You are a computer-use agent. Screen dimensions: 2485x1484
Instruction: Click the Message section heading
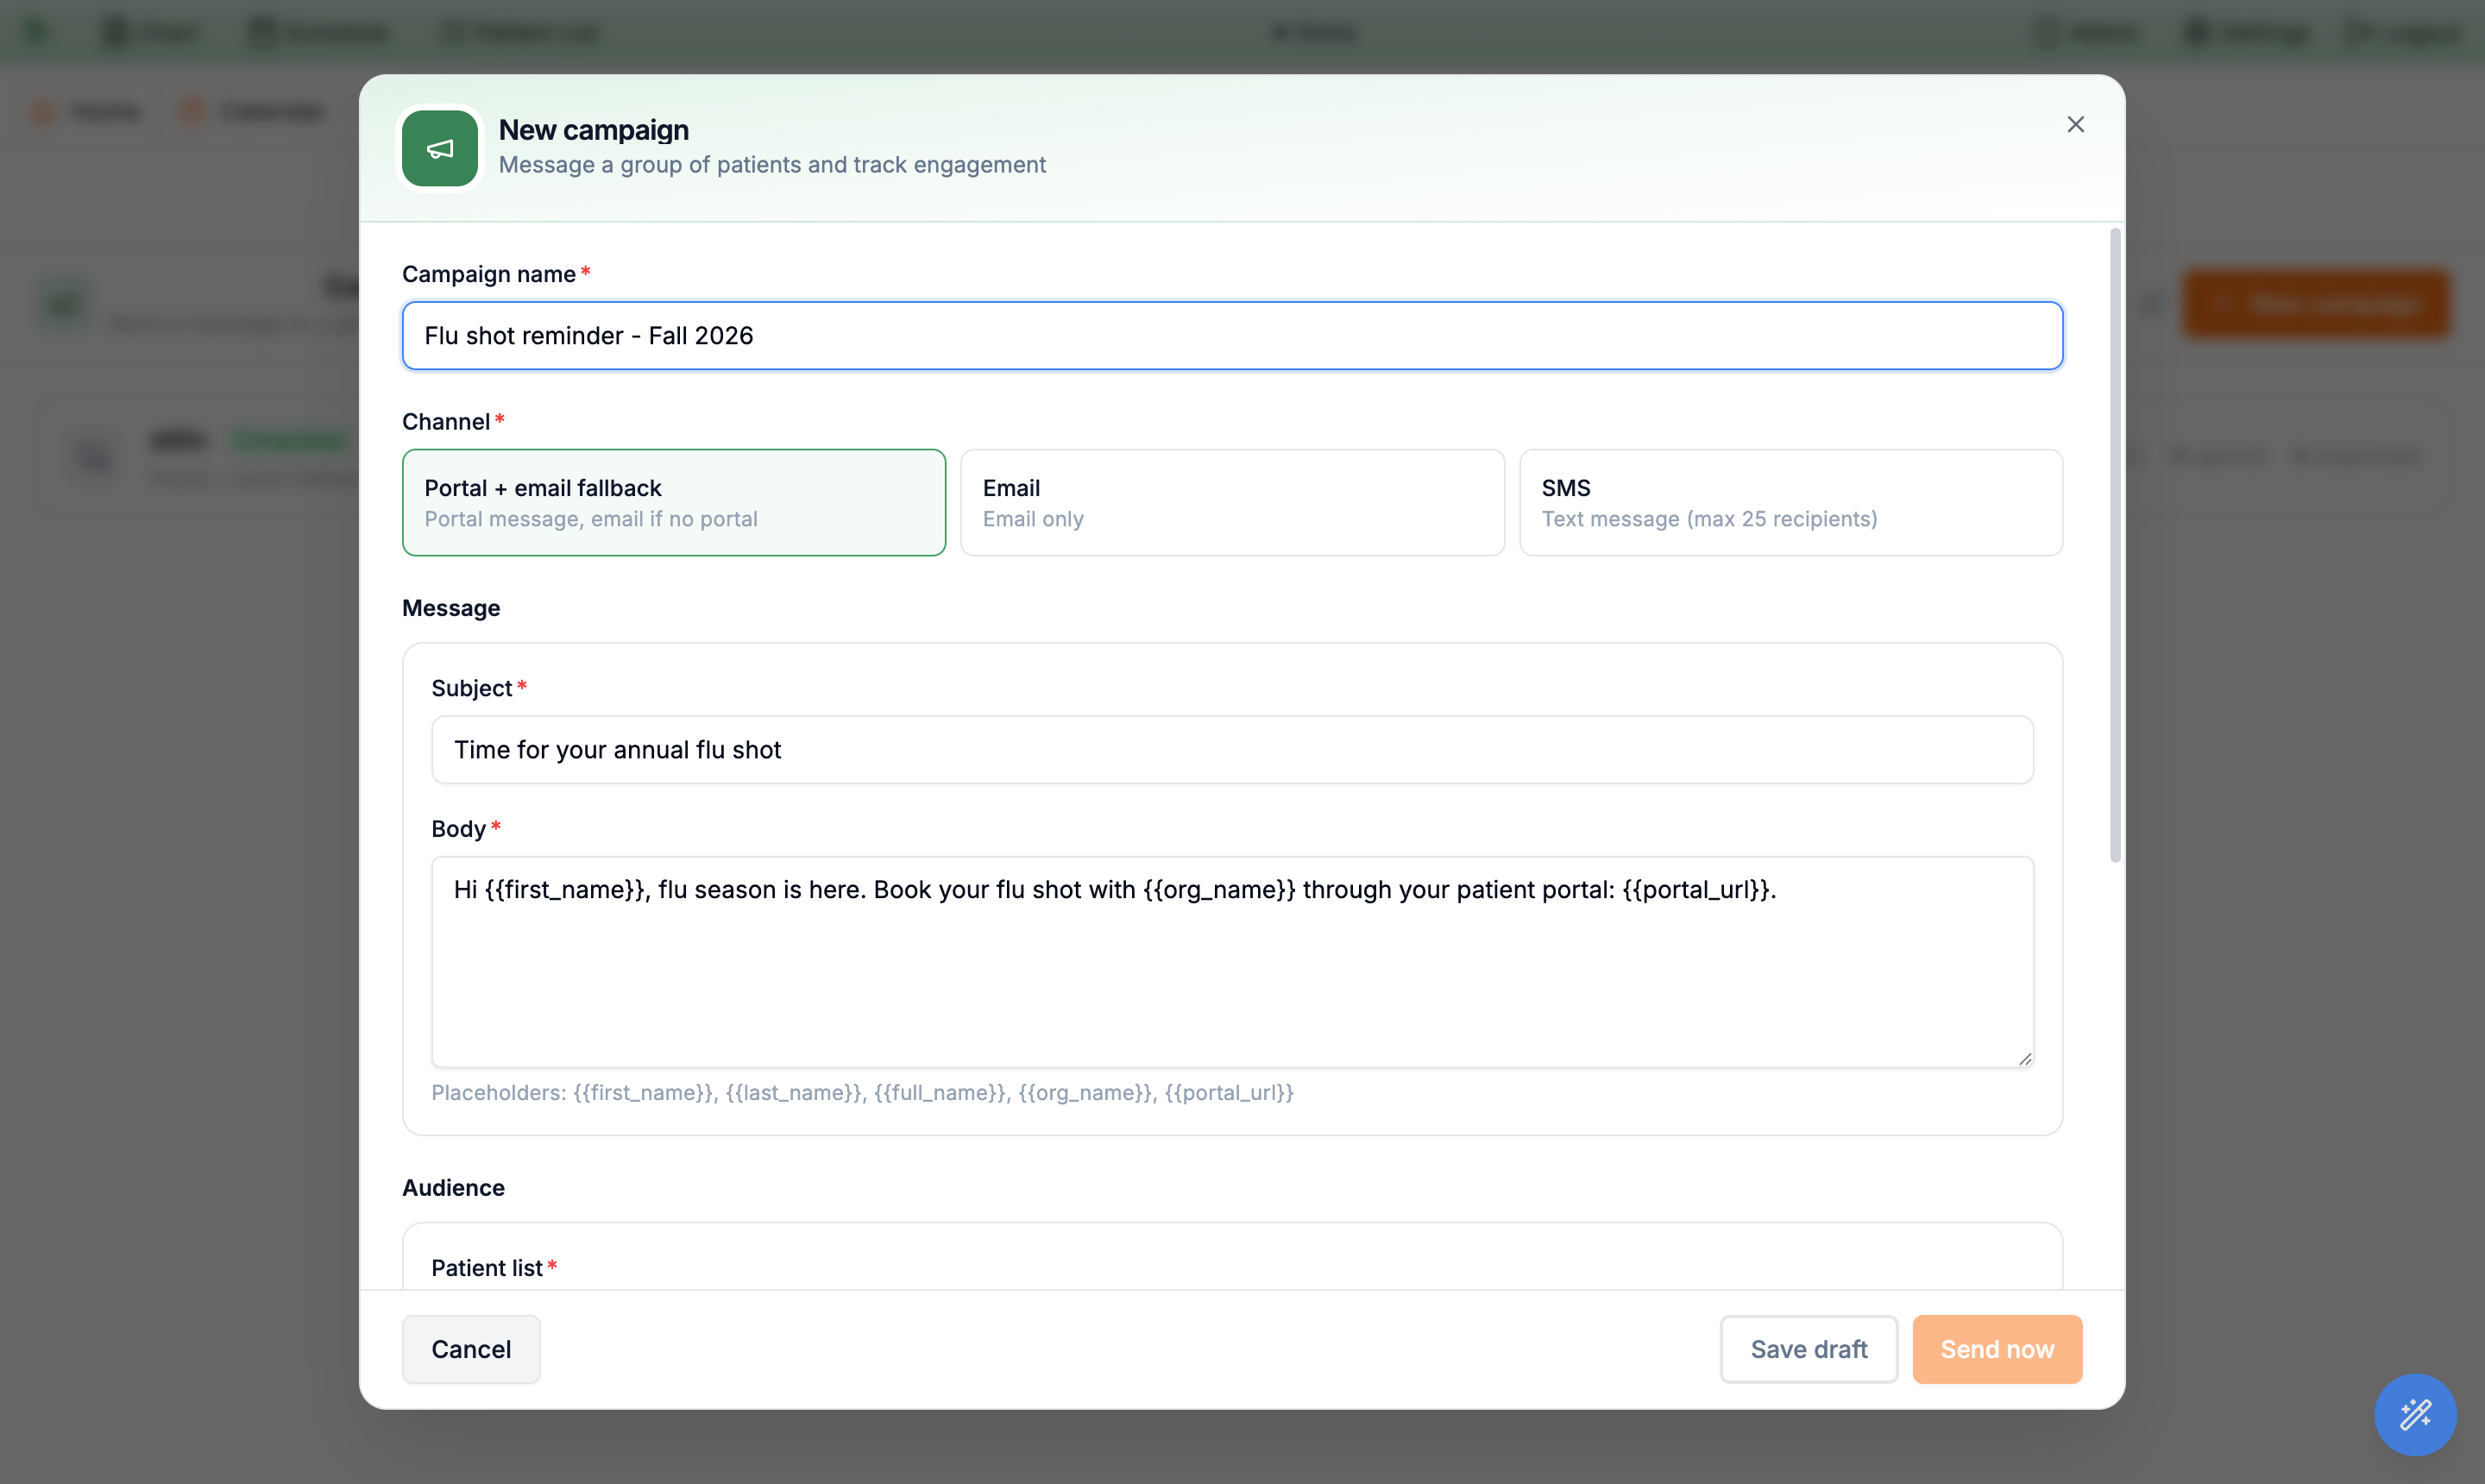tap(451, 608)
